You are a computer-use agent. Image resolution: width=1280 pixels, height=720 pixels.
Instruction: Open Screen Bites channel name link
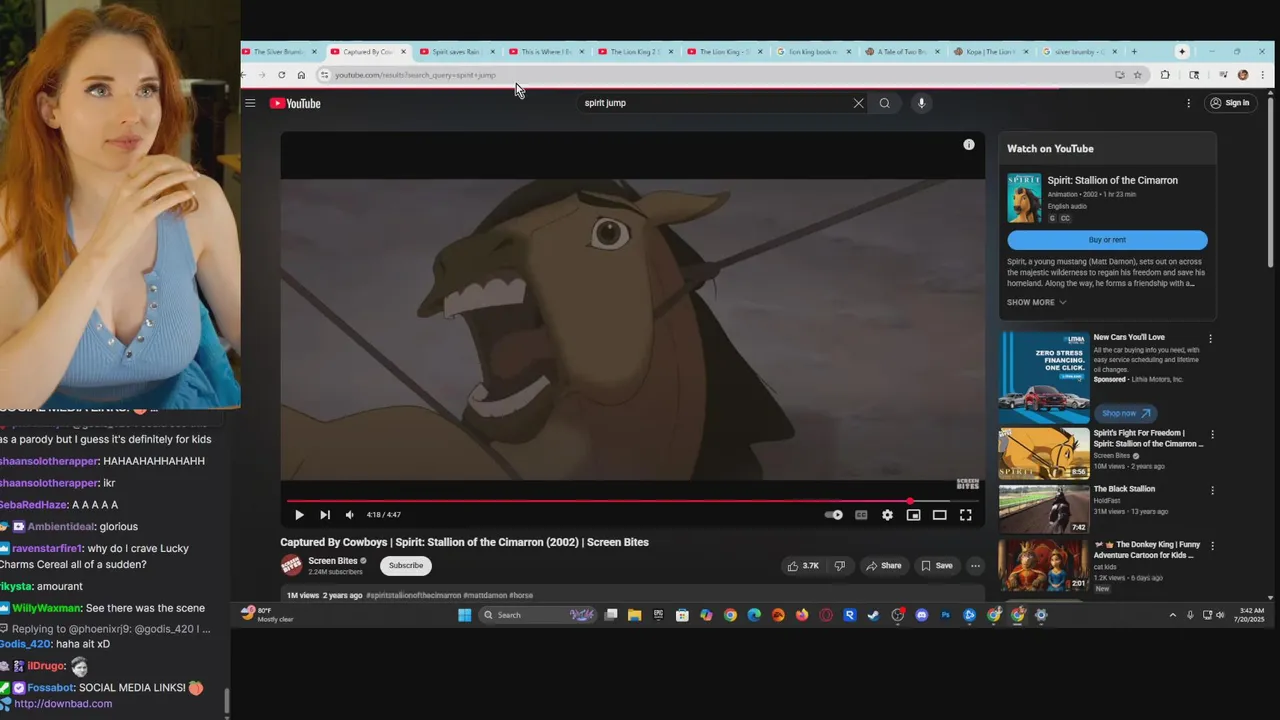(x=333, y=561)
